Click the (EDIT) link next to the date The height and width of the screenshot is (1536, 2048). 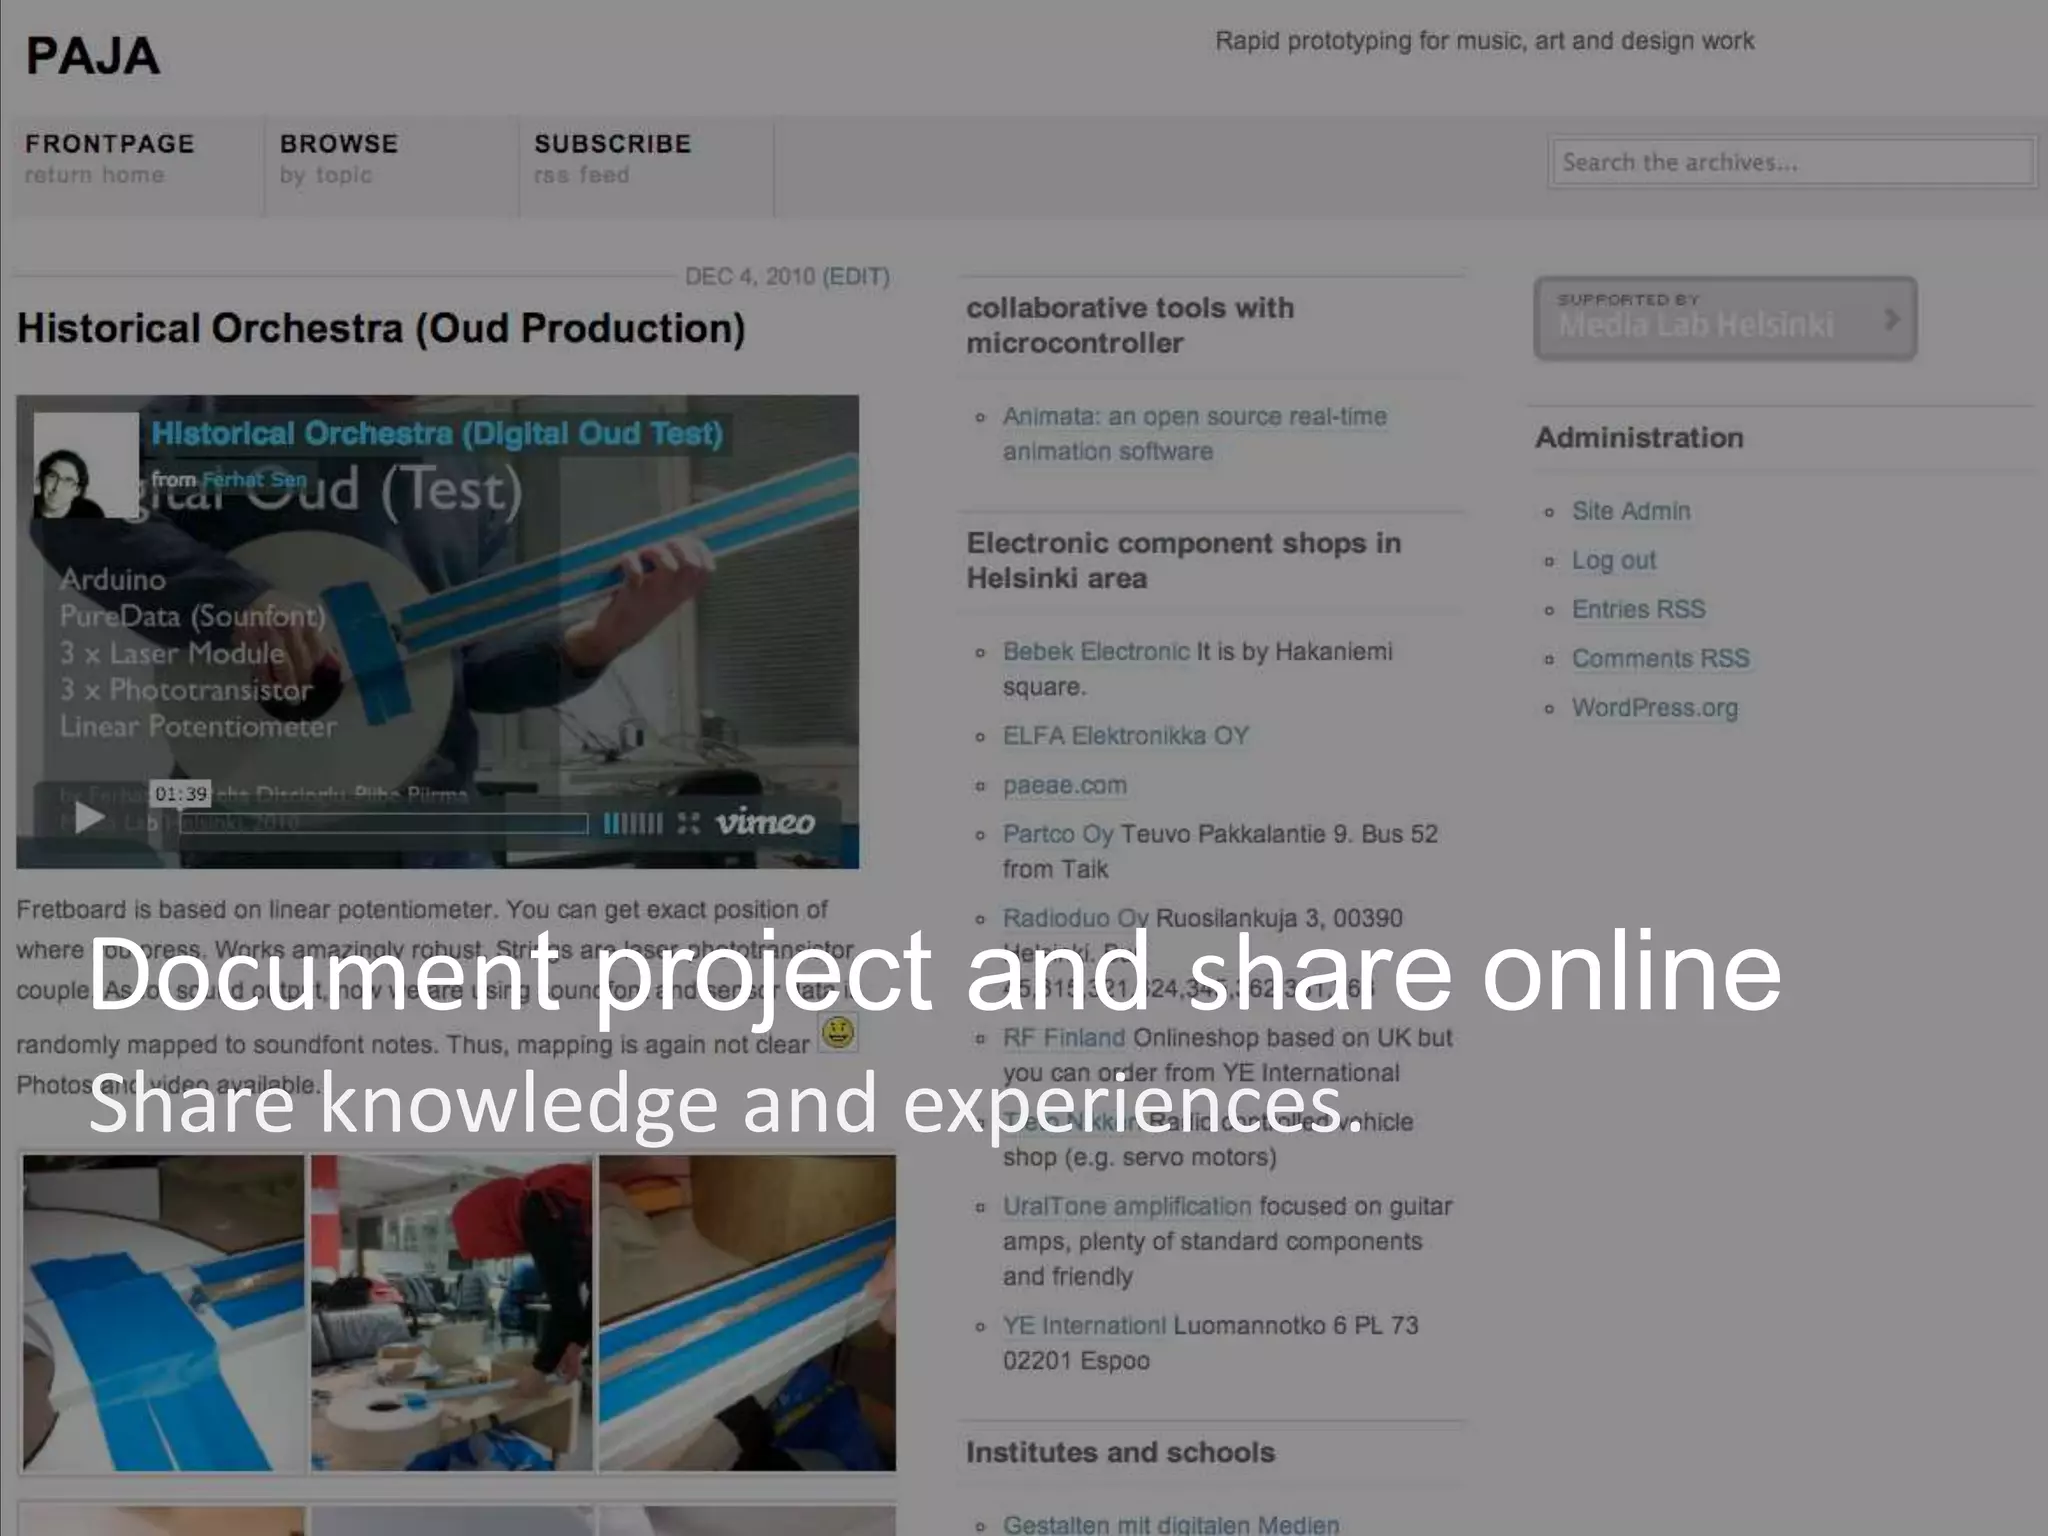click(856, 277)
